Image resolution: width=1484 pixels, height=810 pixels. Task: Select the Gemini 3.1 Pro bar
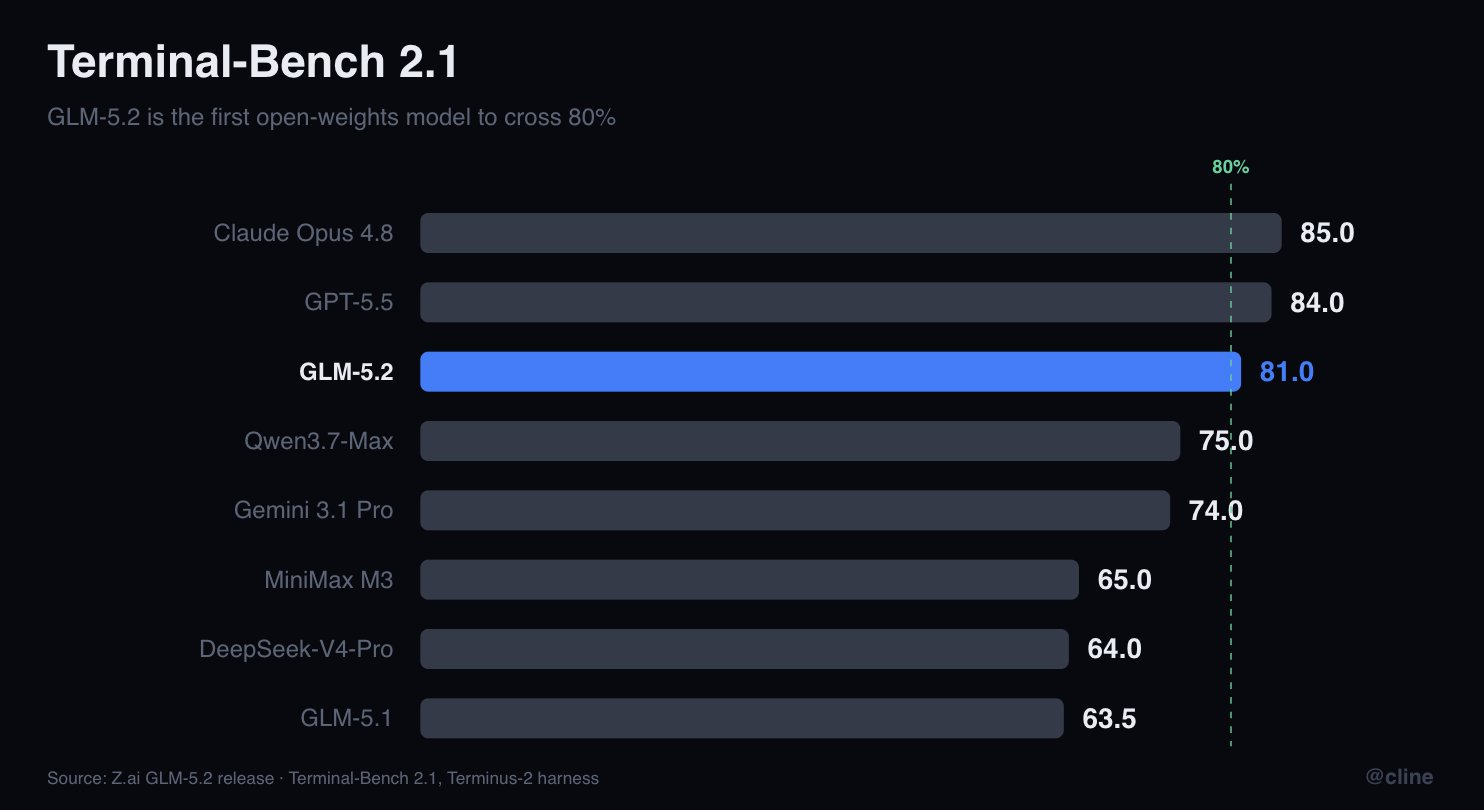click(x=795, y=510)
